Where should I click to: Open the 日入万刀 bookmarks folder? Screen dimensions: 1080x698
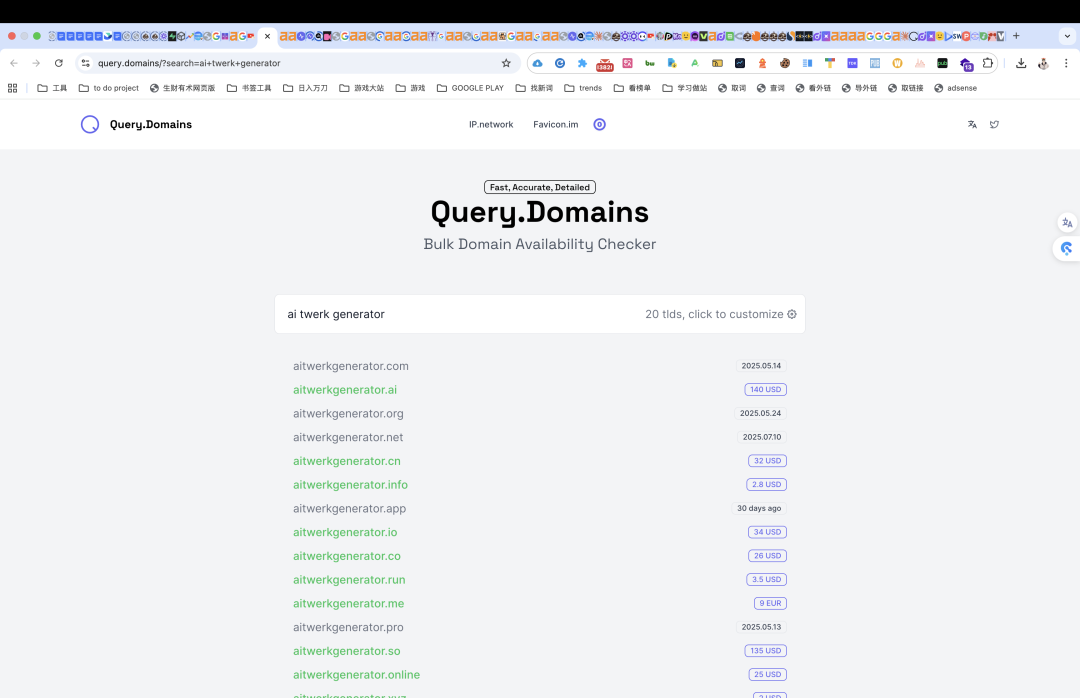(x=305, y=88)
